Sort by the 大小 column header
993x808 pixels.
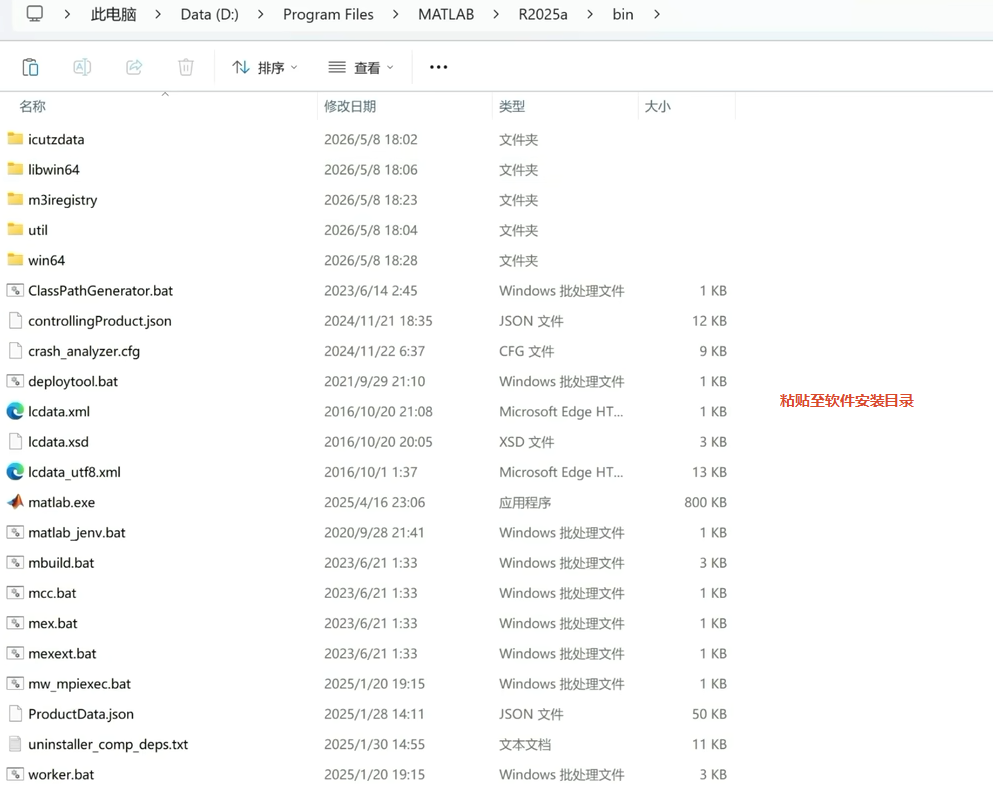[x=657, y=106]
